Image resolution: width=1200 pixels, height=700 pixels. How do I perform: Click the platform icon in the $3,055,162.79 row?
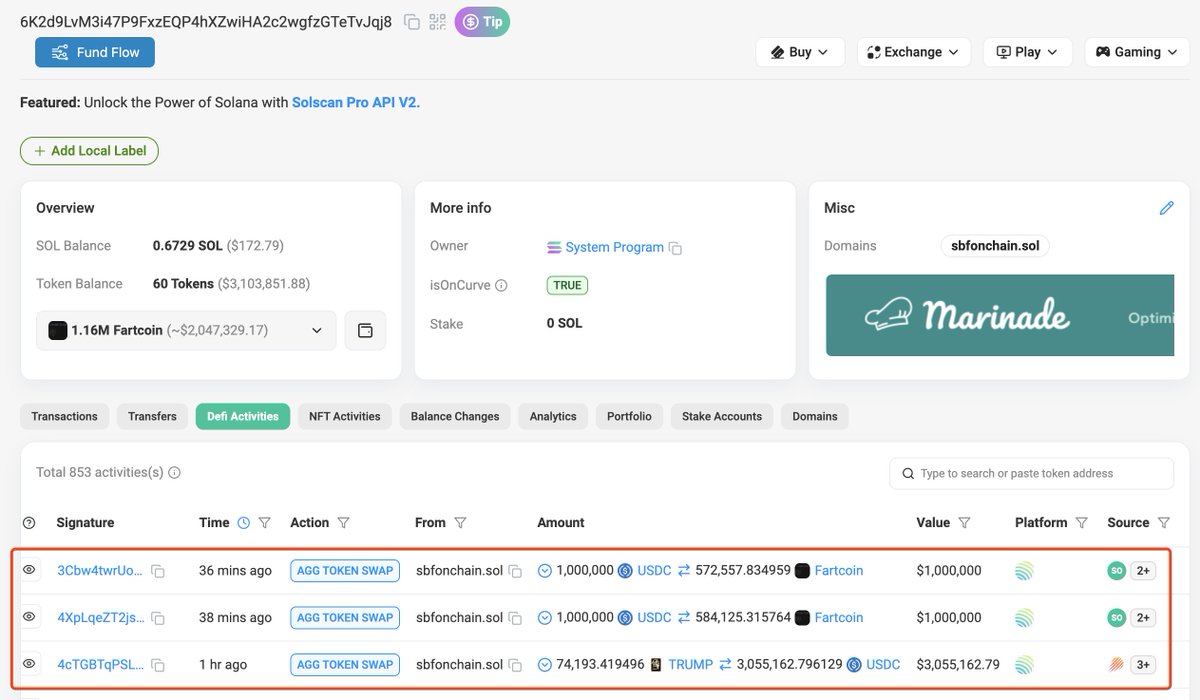[x=1024, y=665]
